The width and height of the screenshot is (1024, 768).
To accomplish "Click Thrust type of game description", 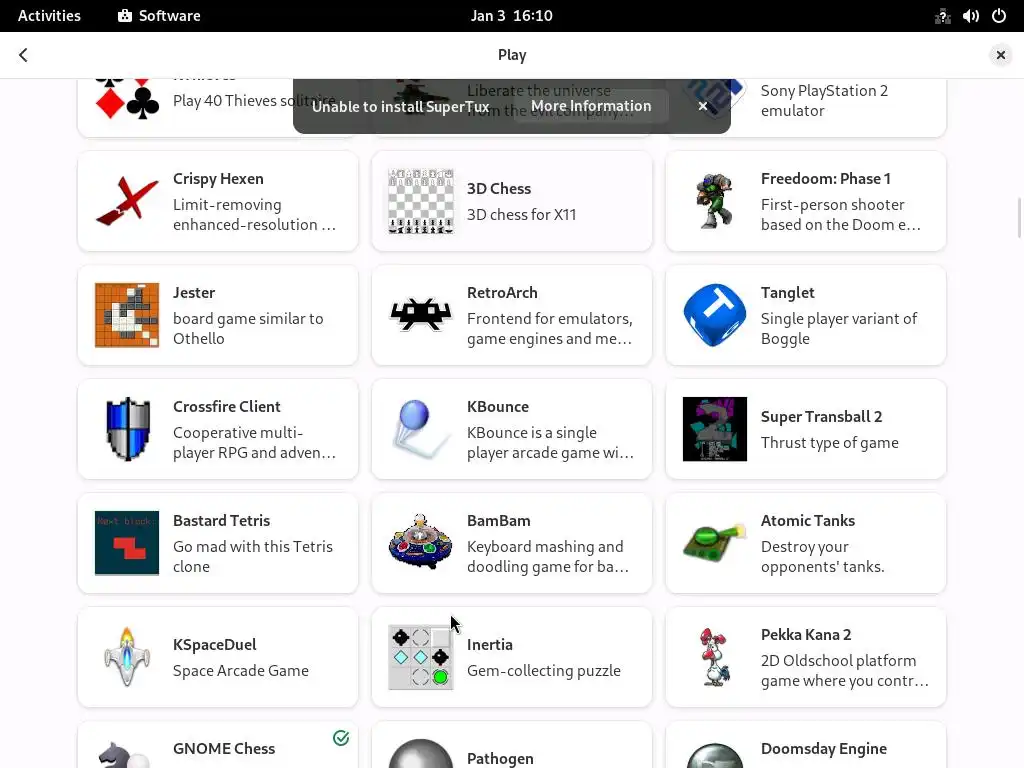I will [x=829, y=443].
